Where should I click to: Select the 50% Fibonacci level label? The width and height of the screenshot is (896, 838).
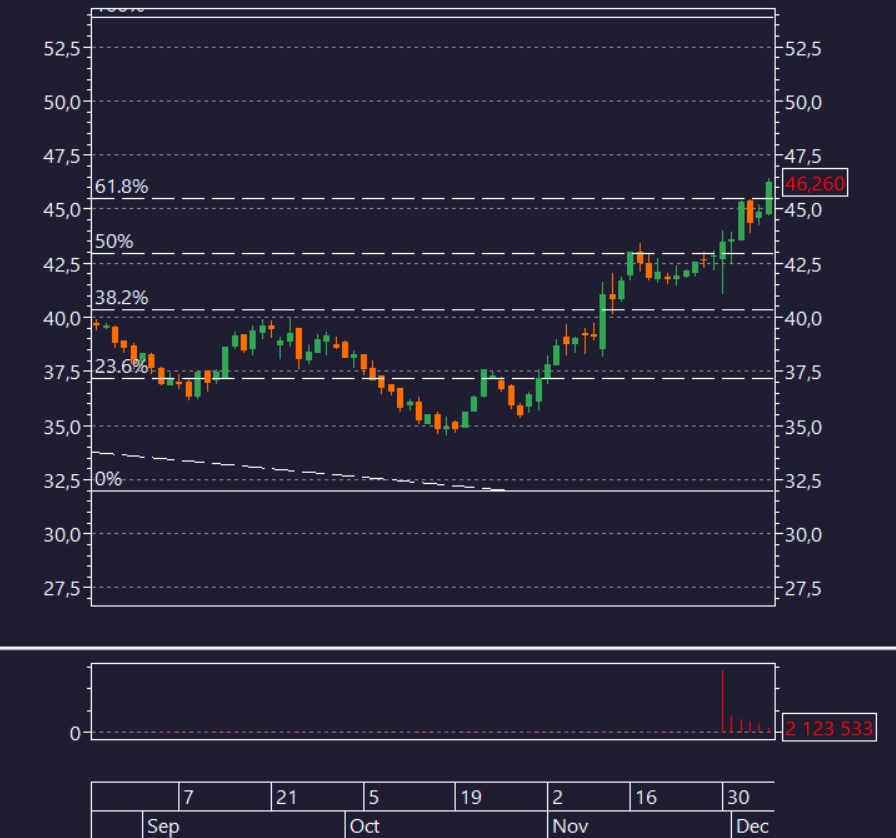tap(114, 241)
